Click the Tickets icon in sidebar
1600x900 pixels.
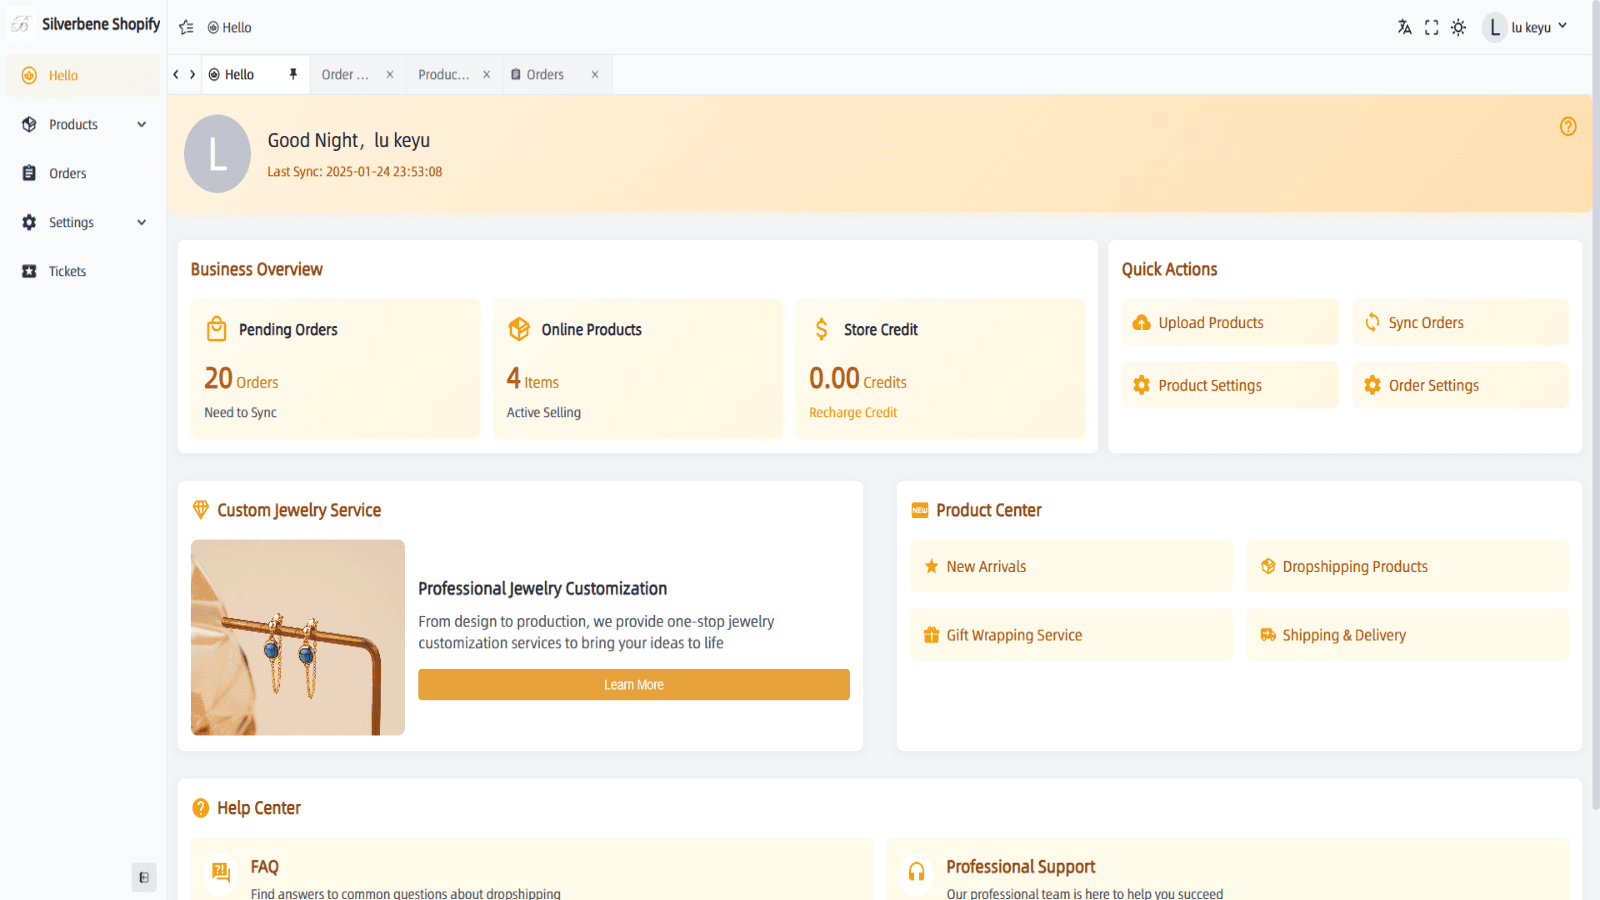[29, 272]
